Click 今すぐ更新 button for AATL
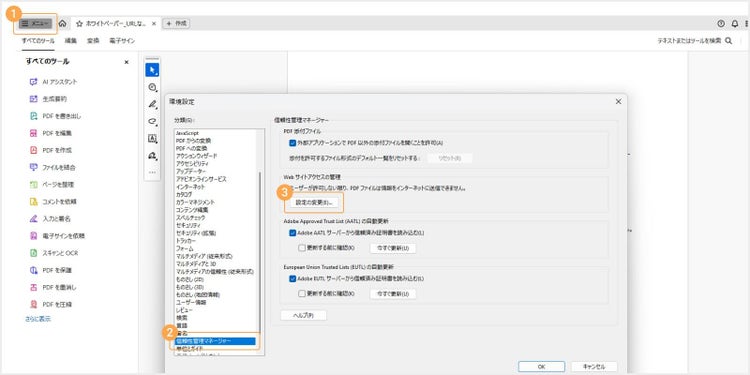Image resolution: width=750 pixels, height=375 pixels. 393,248
